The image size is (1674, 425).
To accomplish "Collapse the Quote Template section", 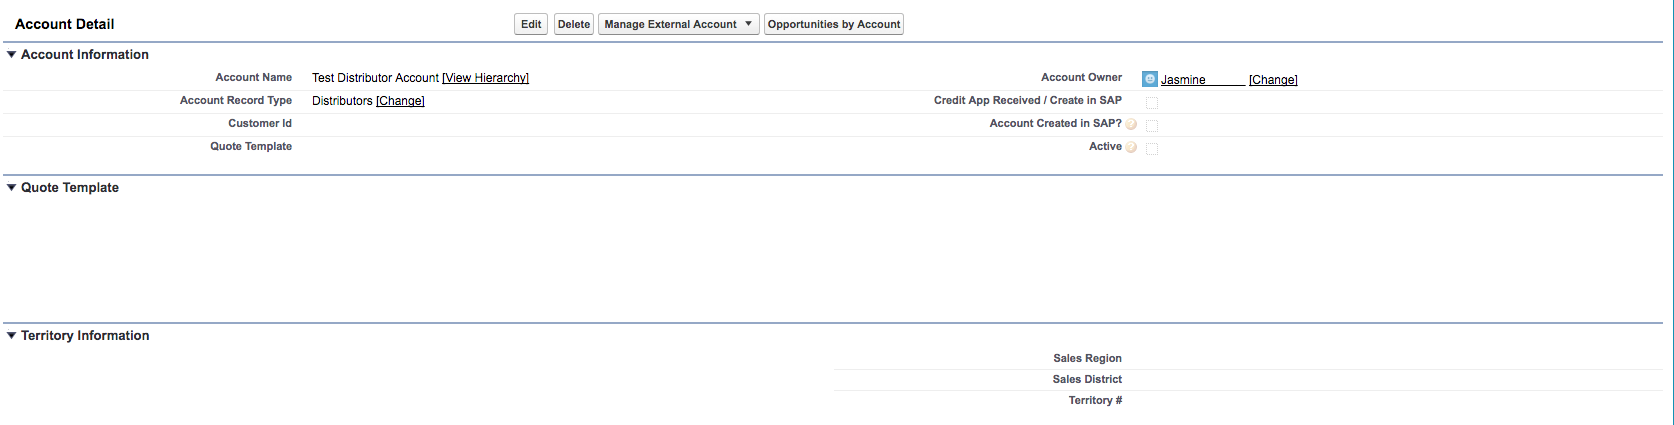I will pos(12,188).
